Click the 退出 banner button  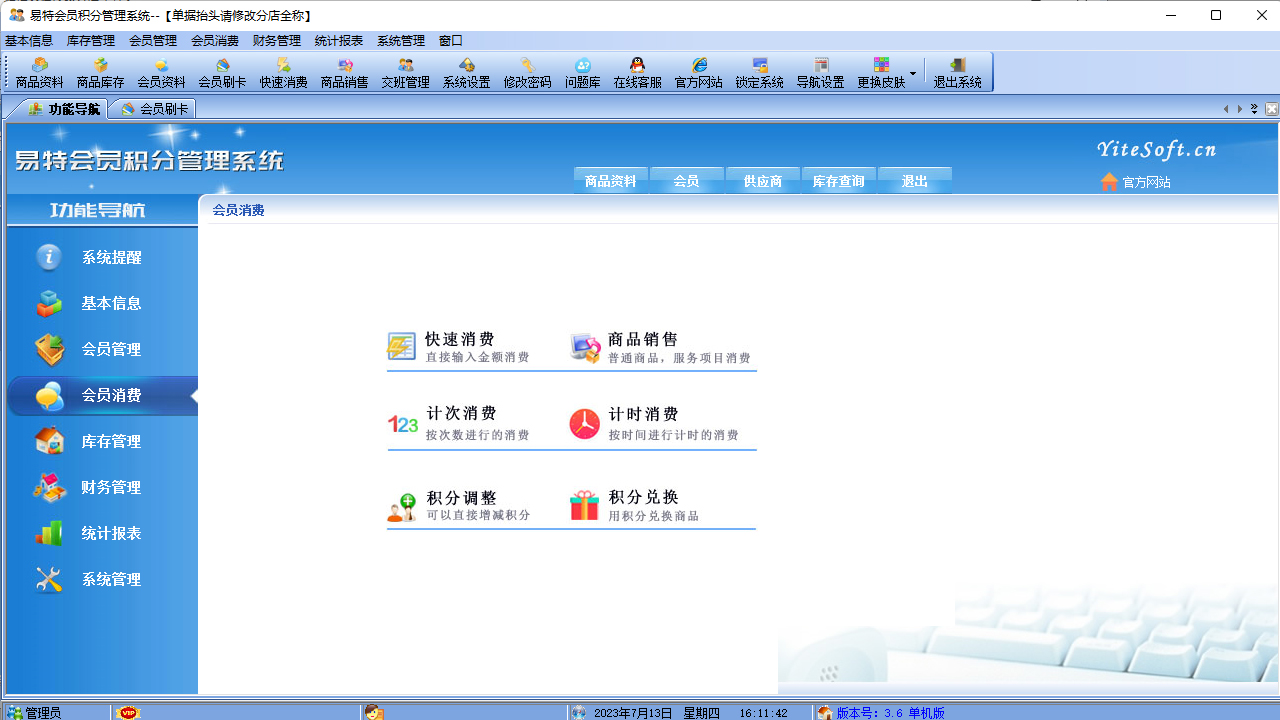pyautogui.click(x=914, y=181)
